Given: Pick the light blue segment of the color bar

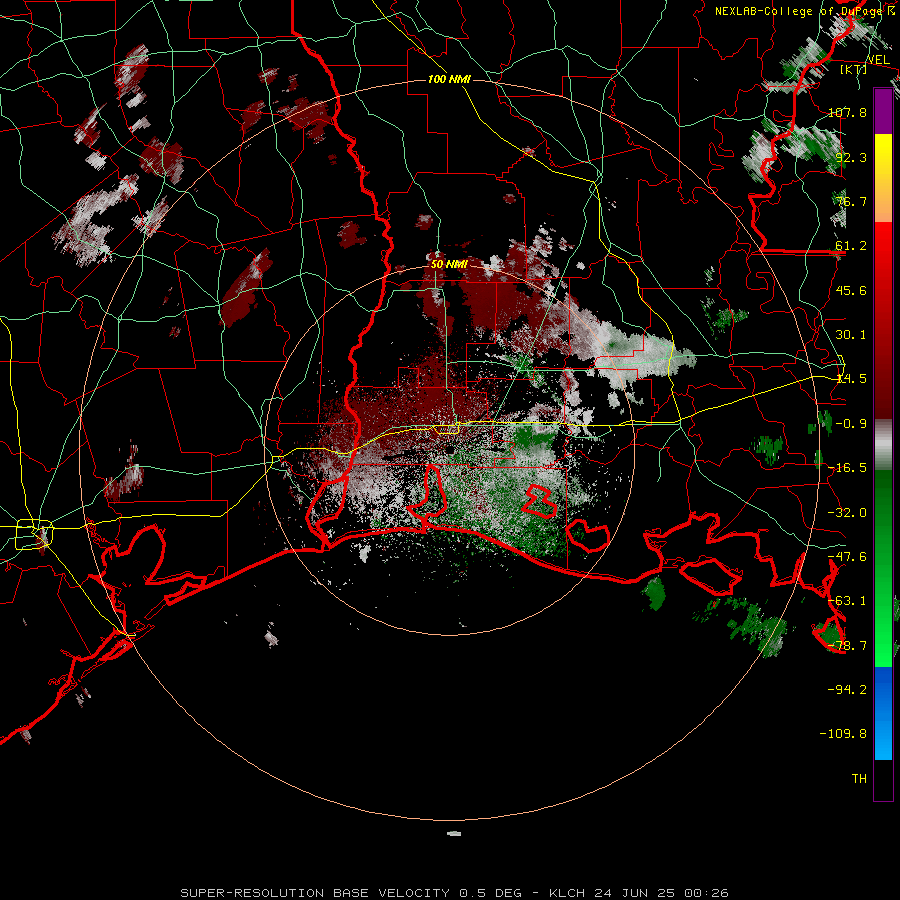Looking at the screenshot, I should pos(883,736).
